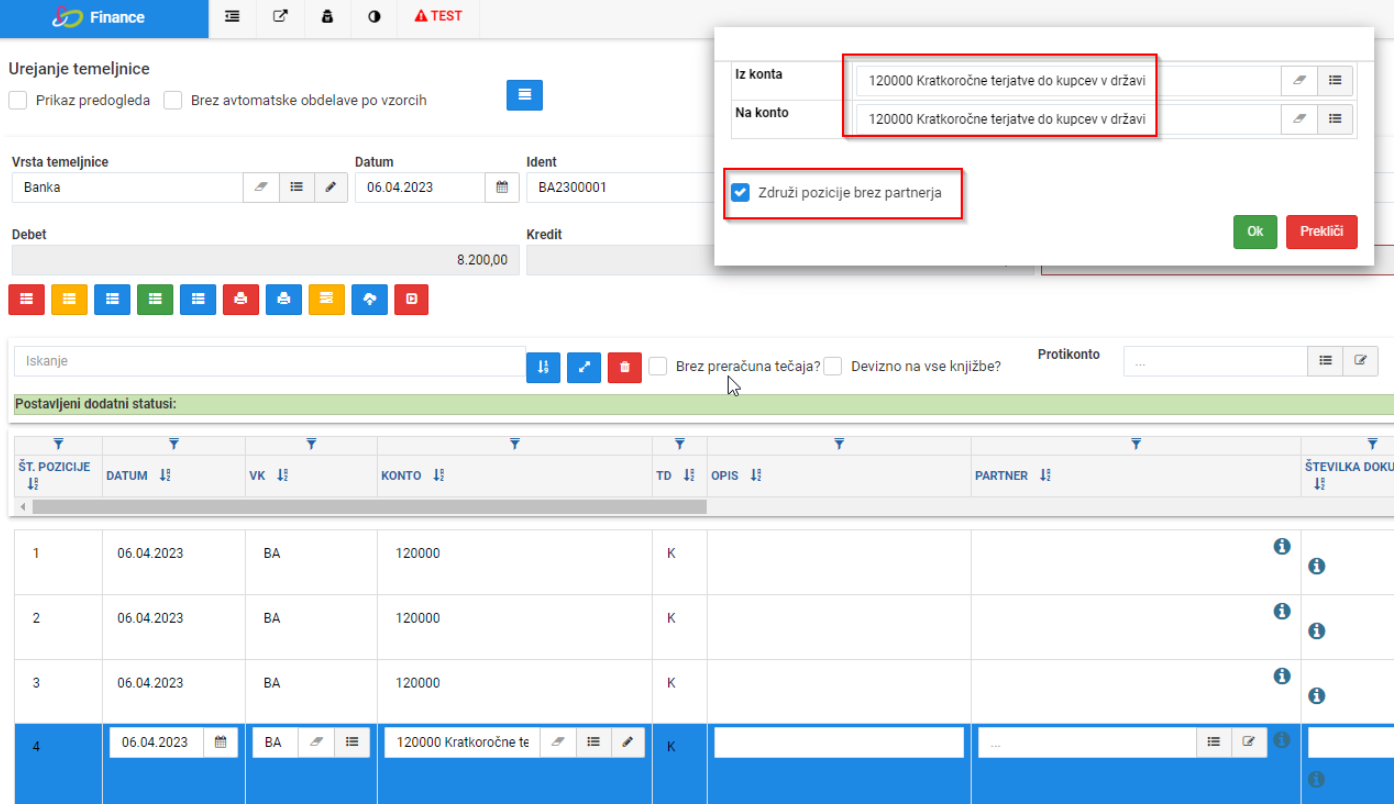
Task: Click the open-in-new-window icon in top bar
Action: [x=280, y=17]
